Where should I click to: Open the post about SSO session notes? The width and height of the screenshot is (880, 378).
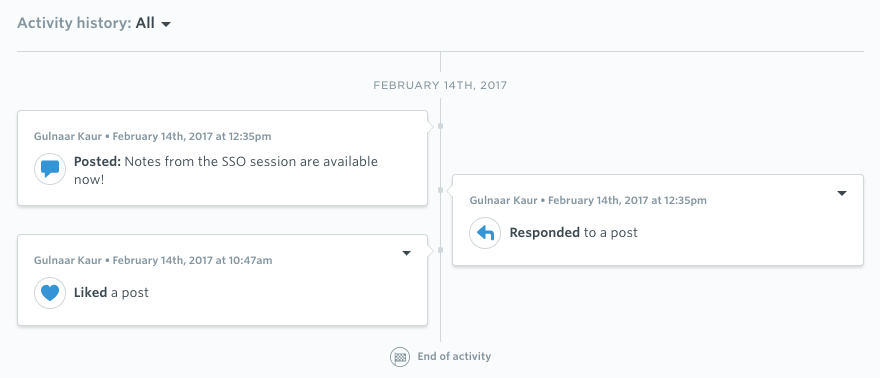pos(226,170)
